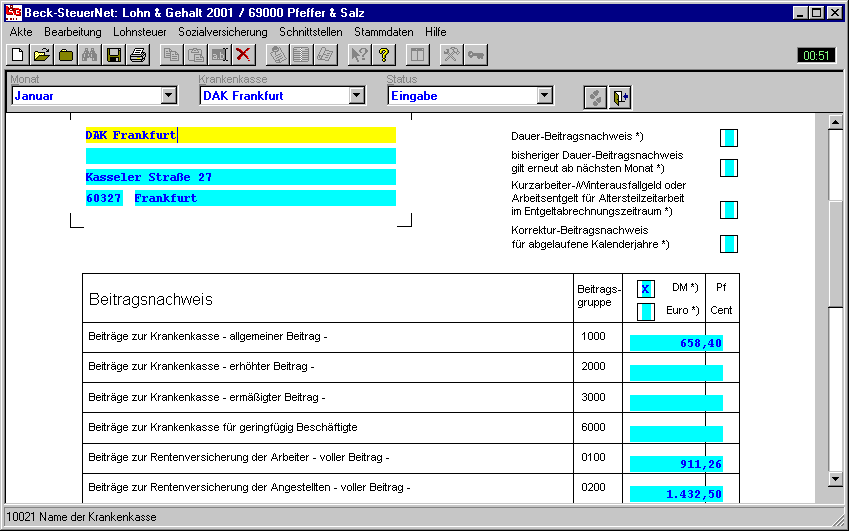Image resolution: width=849 pixels, height=531 pixels.
Task: Click the exit door icon
Action: pos(620,97)
